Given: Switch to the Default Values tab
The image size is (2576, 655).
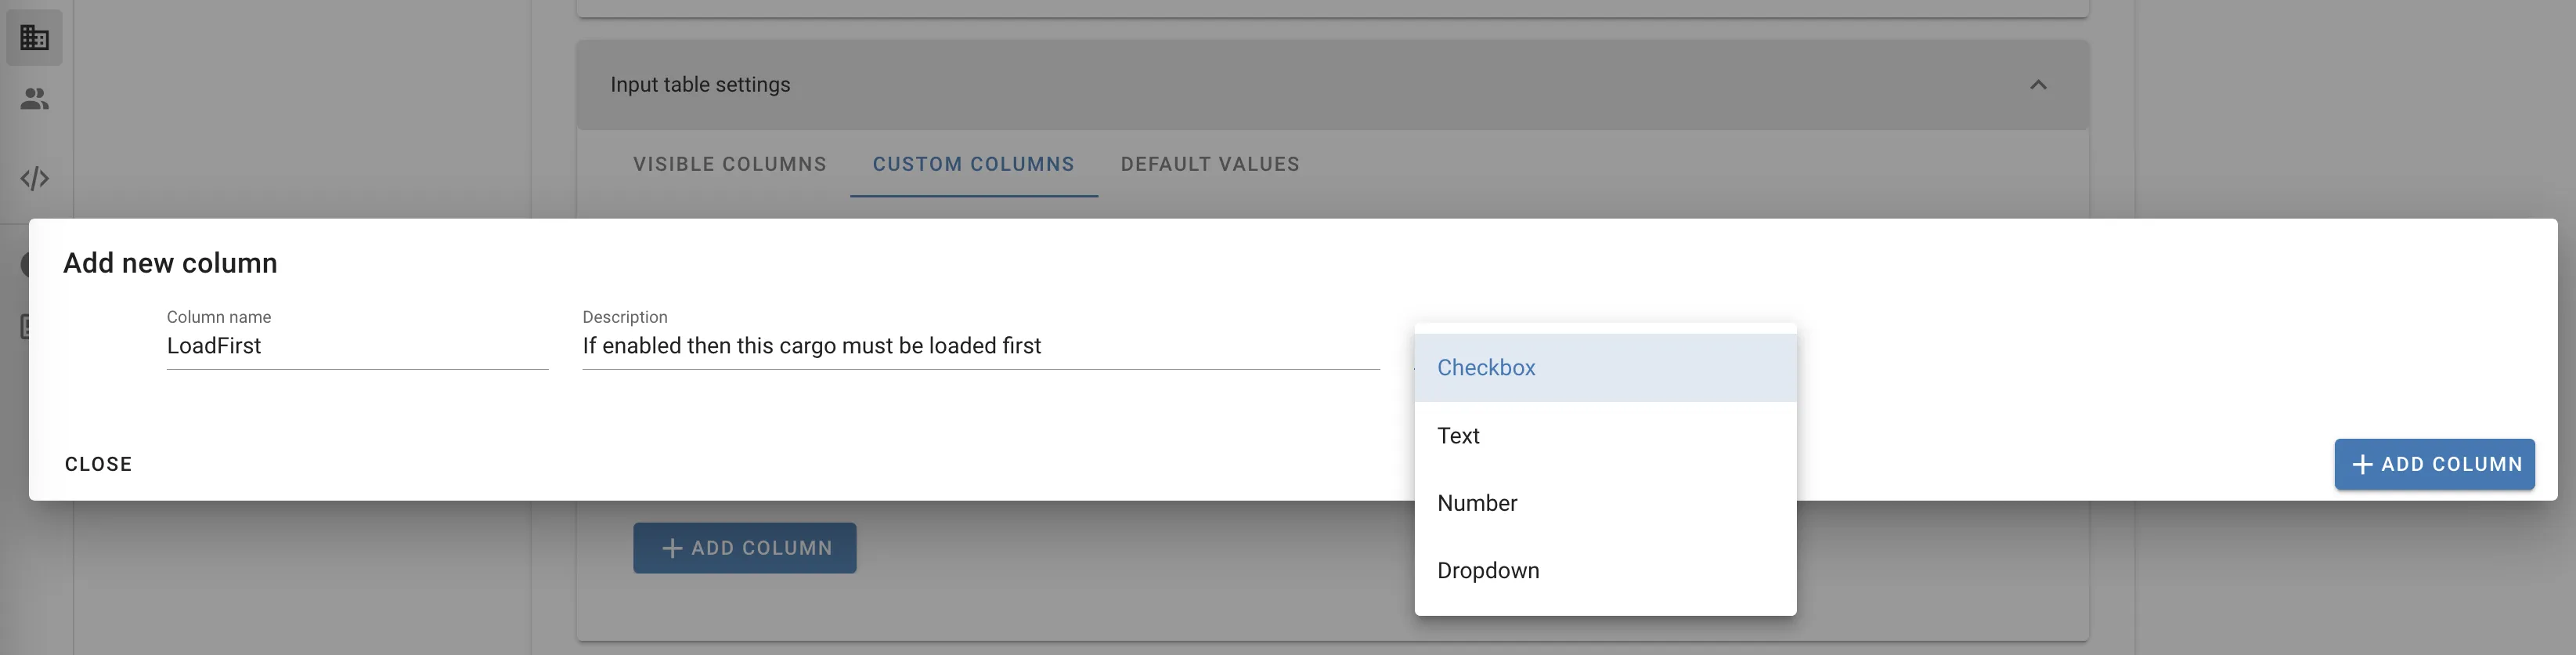Looking at the screenshot, I should tap(1209, 164).
